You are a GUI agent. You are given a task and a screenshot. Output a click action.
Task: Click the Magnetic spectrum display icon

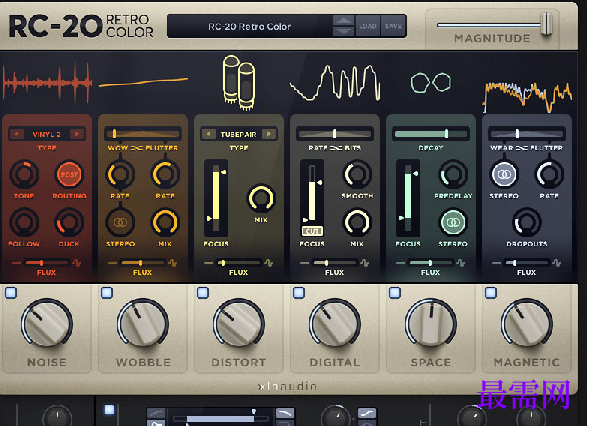tap(527, 97)
